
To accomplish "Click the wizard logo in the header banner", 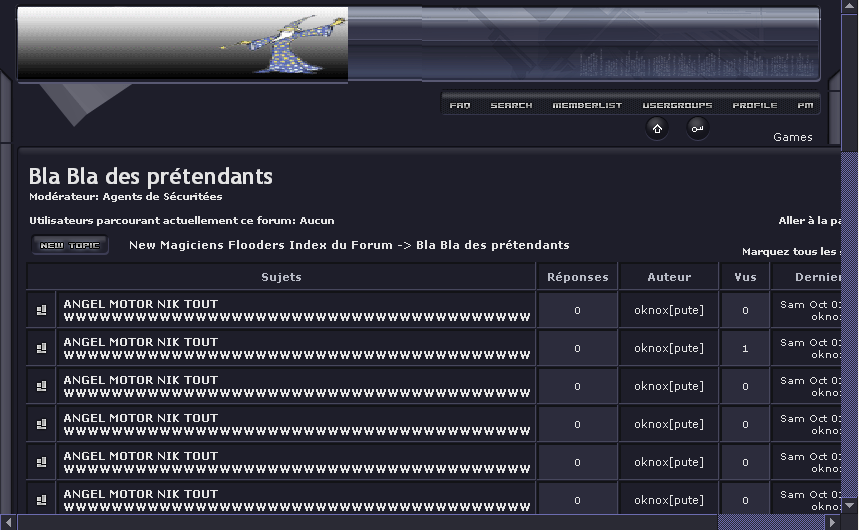I will (x=283, y=43).
